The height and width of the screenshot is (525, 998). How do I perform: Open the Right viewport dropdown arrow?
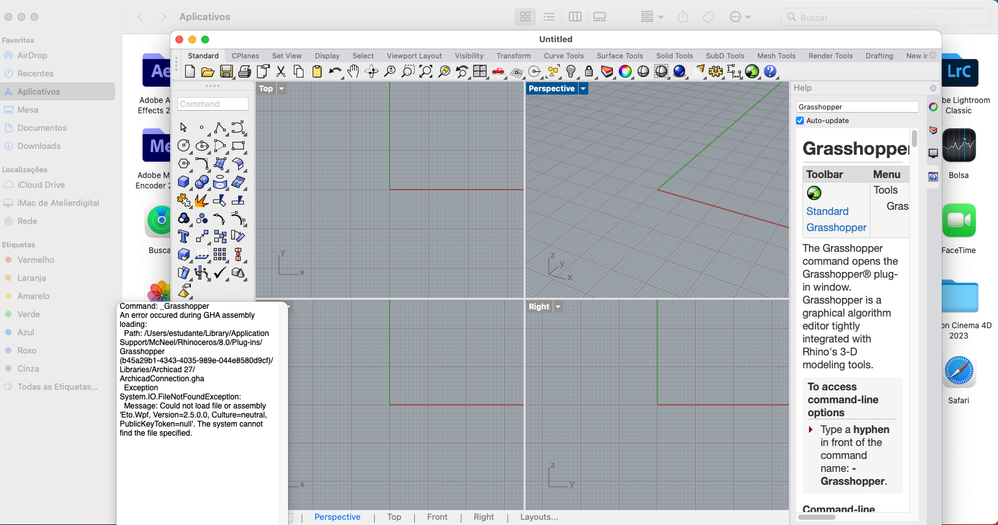(558, 307)
